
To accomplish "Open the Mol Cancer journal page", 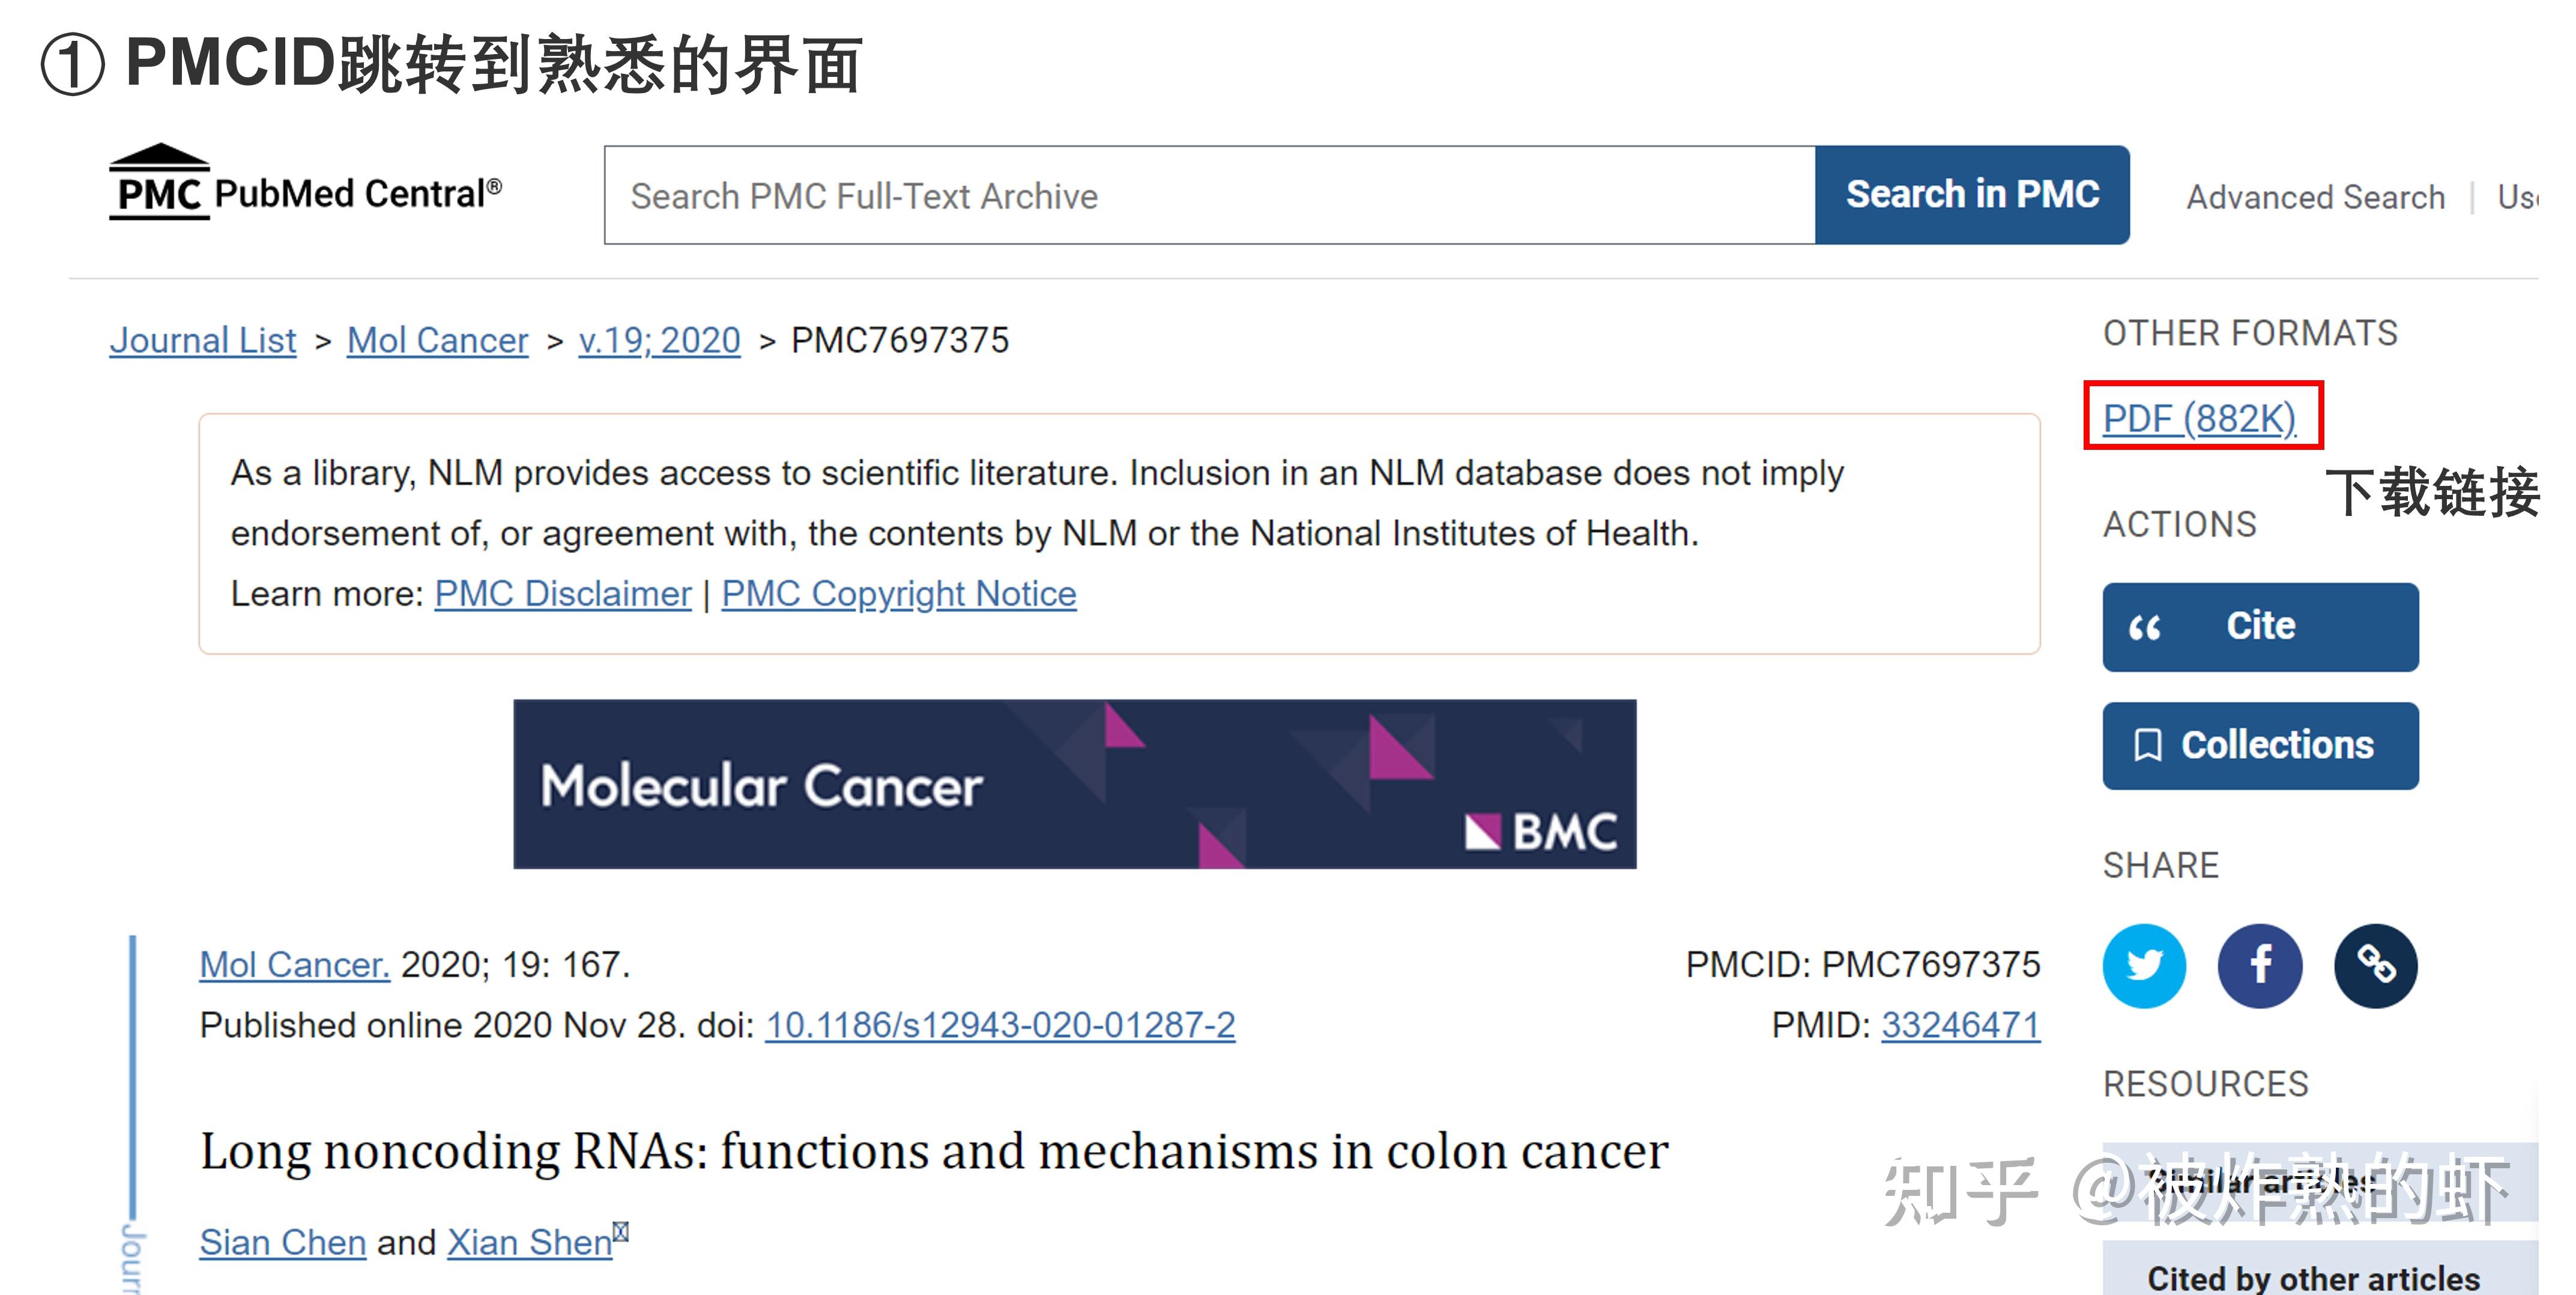I will 437,340.
